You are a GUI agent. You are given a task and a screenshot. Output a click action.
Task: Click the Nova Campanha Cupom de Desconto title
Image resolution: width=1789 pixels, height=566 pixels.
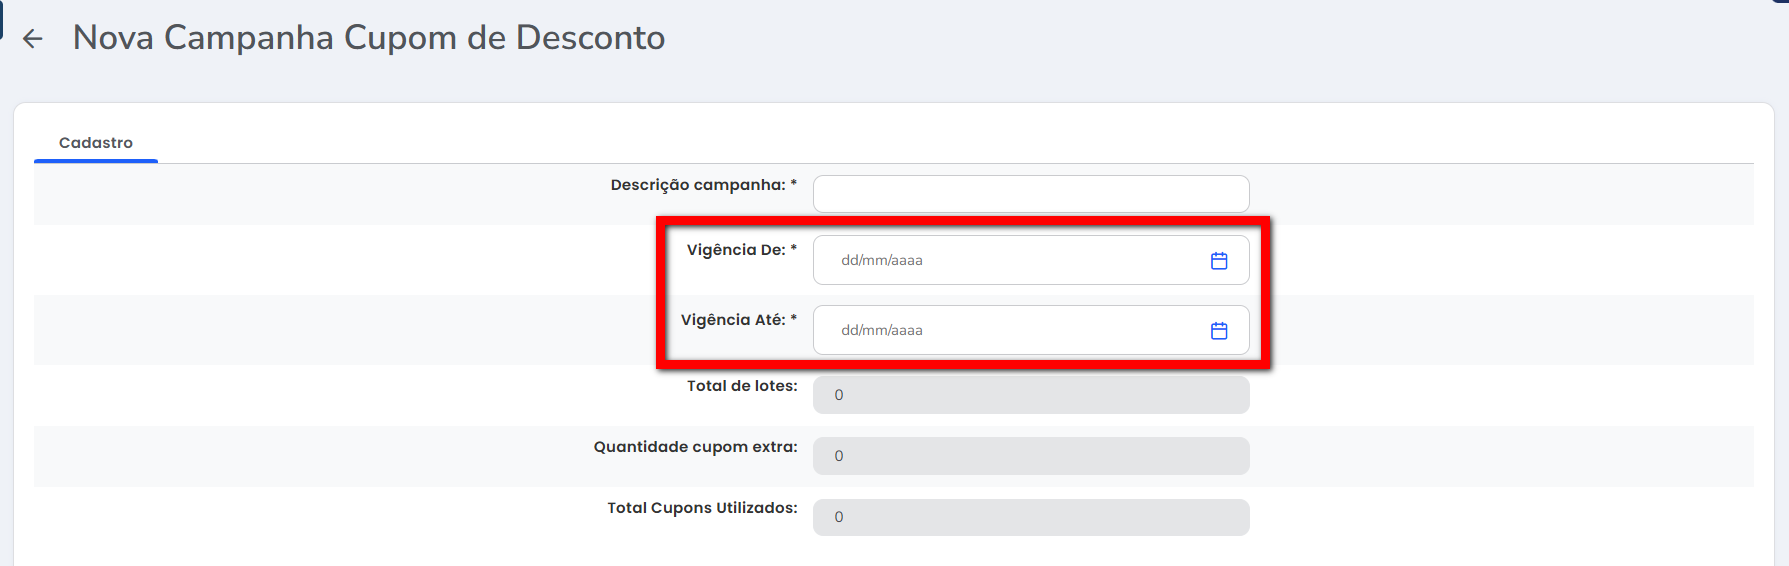click(x=369, y=38)
